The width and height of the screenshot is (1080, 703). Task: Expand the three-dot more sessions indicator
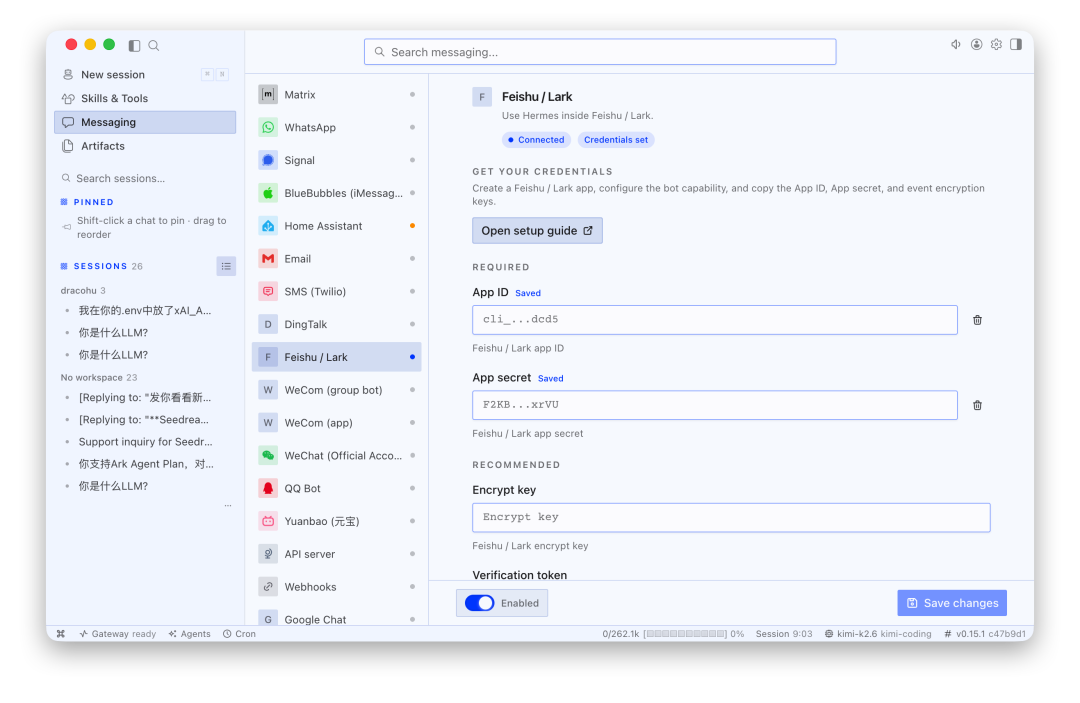228,506
